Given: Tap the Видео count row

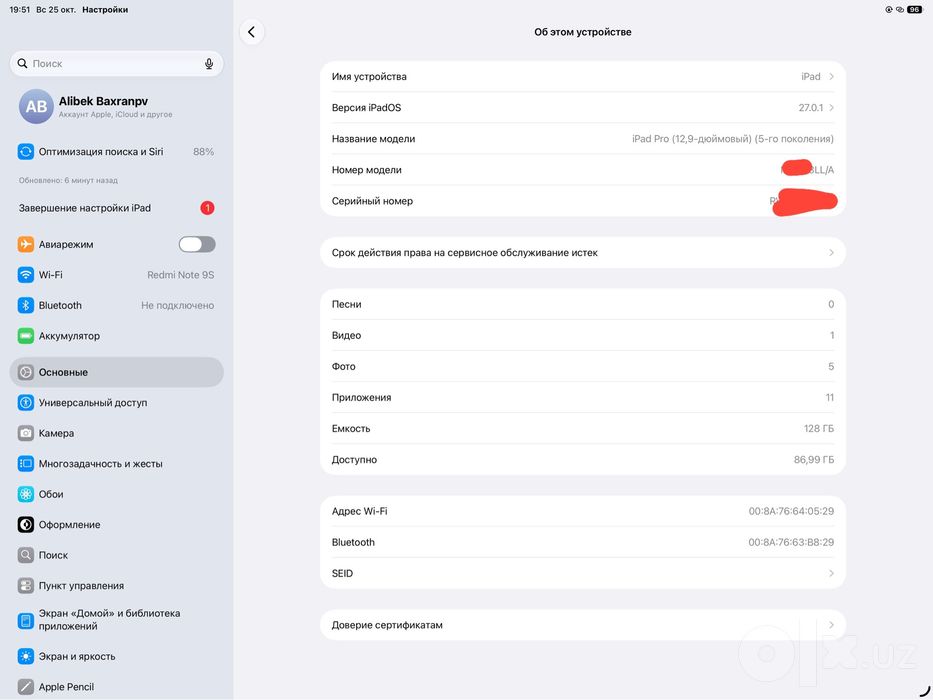Looking at the screenshot, I should 583,336.
